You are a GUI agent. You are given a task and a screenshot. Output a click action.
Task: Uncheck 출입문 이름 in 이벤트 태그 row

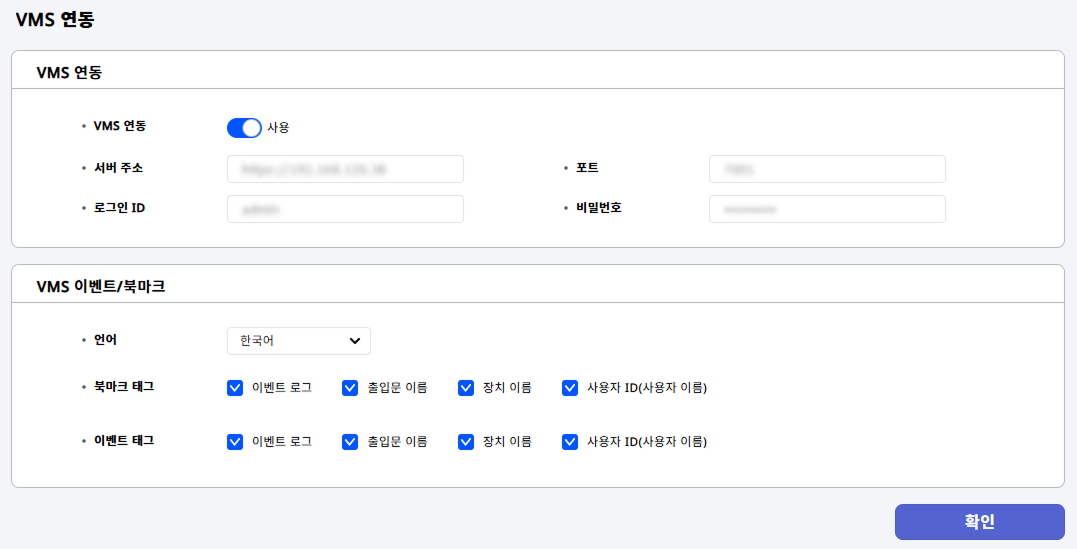pyautogui.click(x=350, y=441)
